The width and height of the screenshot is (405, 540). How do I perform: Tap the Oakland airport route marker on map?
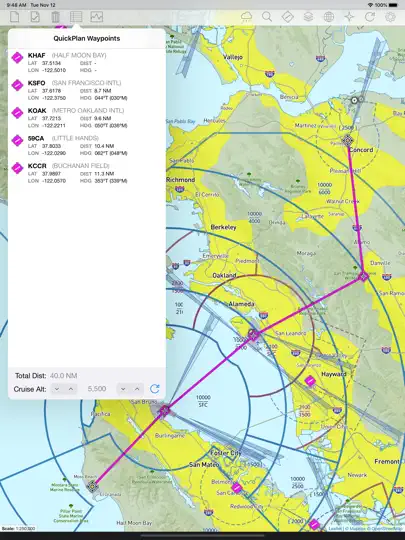[253, 335]
